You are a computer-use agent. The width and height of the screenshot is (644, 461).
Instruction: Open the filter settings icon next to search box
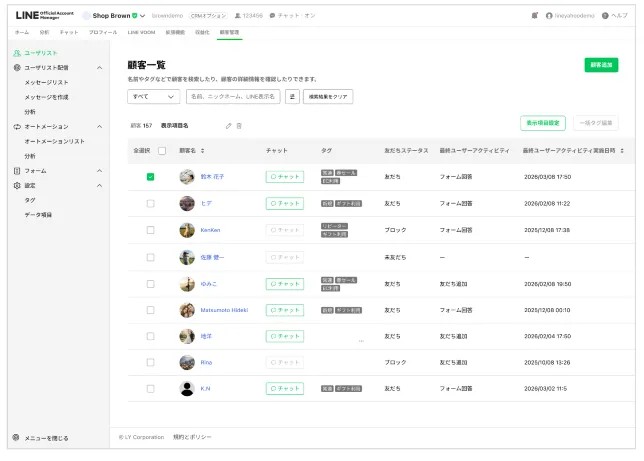292,97
